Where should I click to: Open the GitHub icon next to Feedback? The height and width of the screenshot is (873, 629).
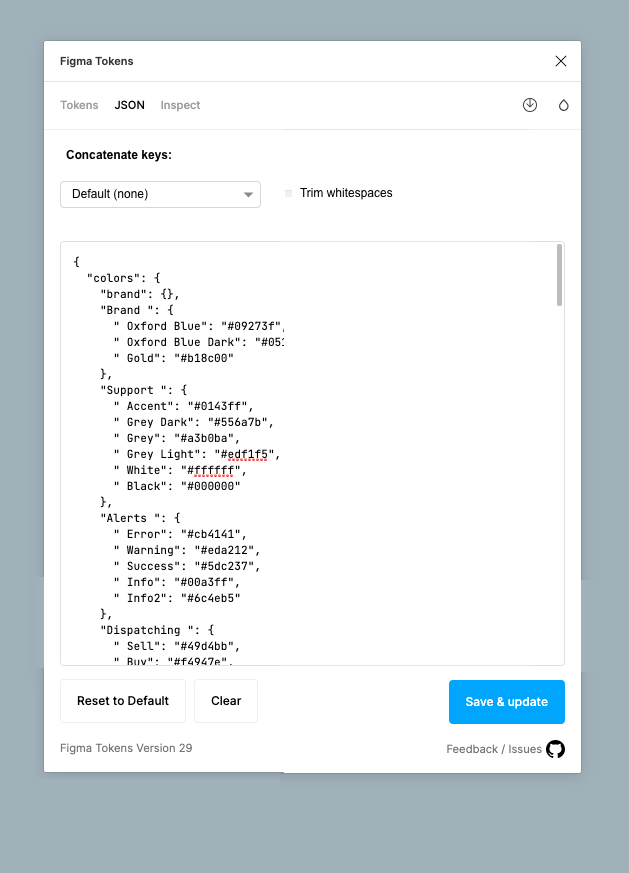point(555,748)
